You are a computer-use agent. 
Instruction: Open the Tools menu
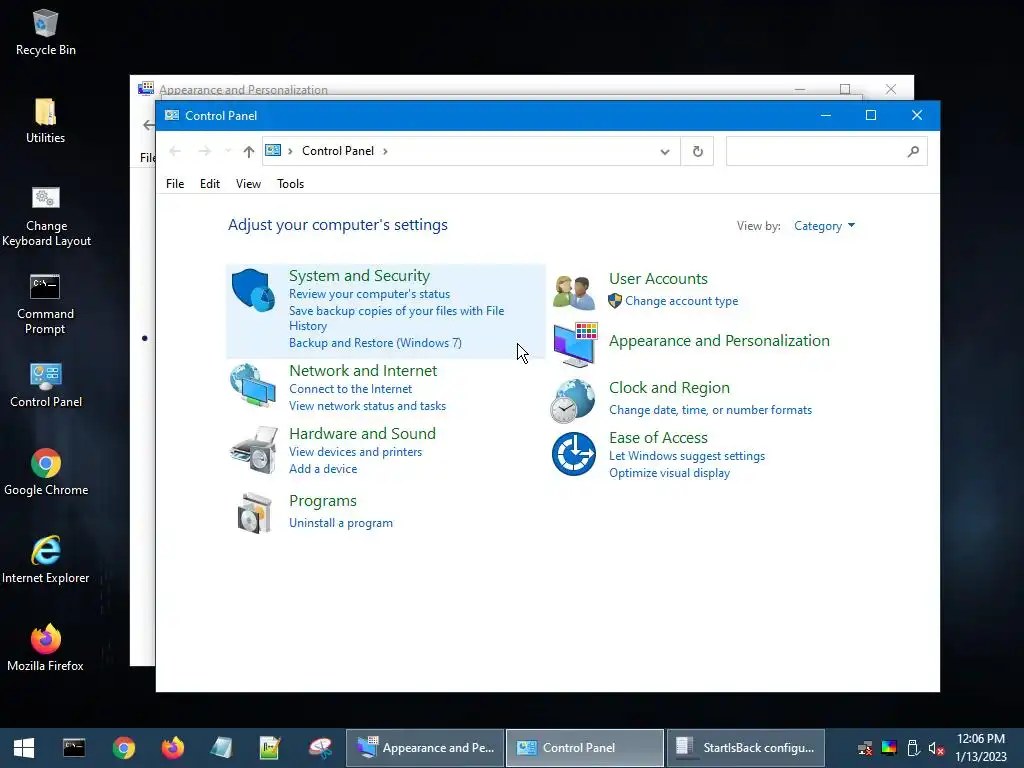pos(291,184)
